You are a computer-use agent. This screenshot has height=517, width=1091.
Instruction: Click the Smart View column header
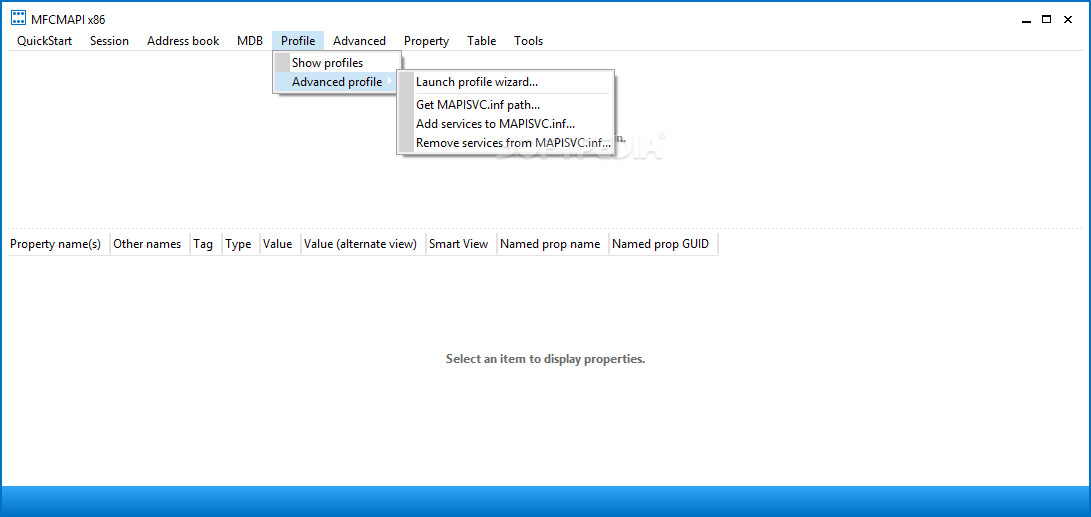[461, 244]
